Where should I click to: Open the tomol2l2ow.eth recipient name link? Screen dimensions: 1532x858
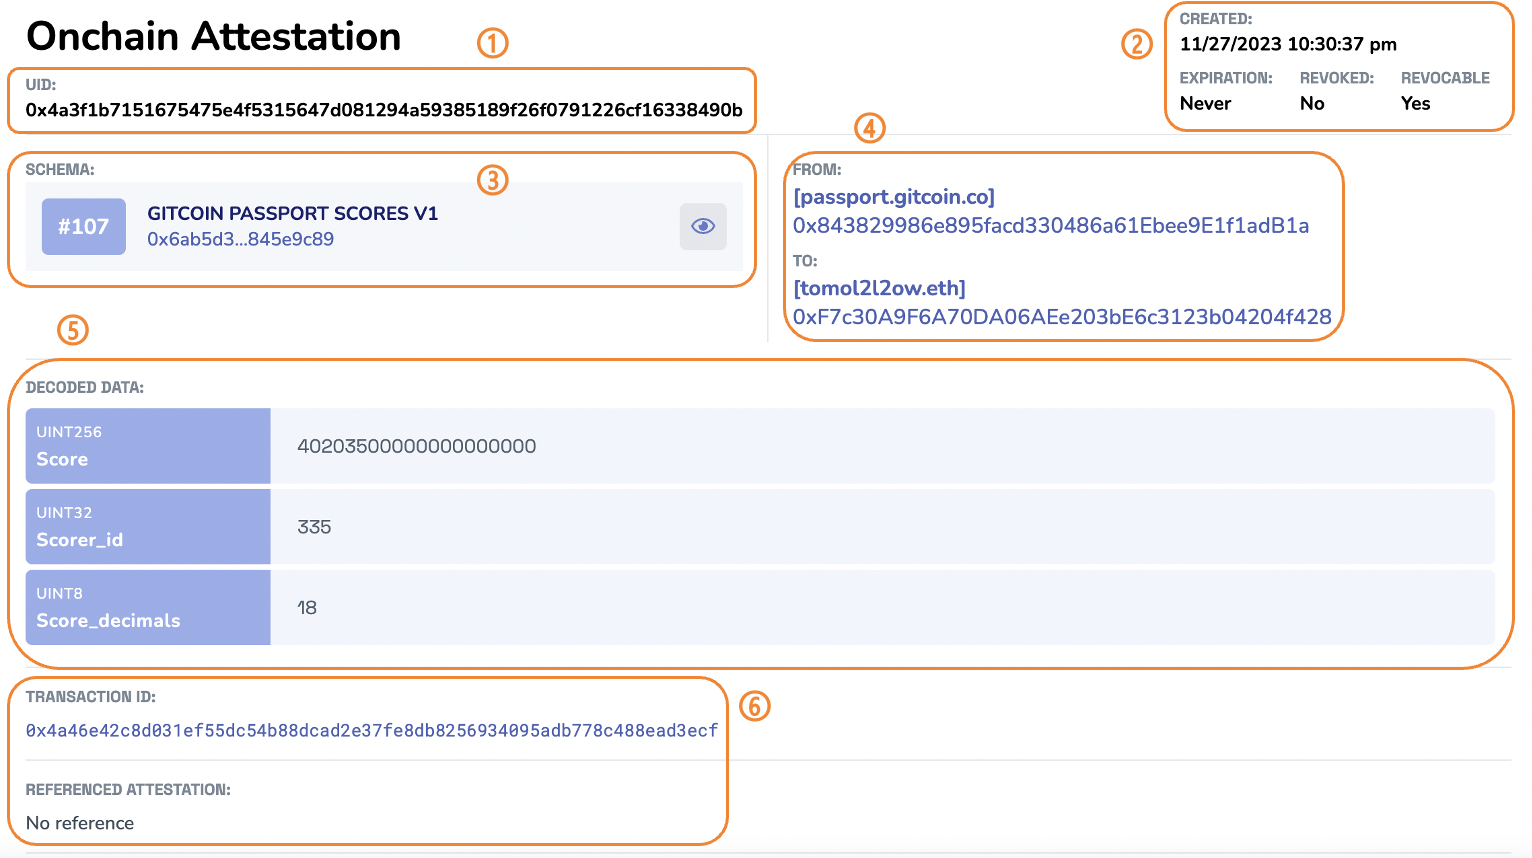(x=879, y=288)
